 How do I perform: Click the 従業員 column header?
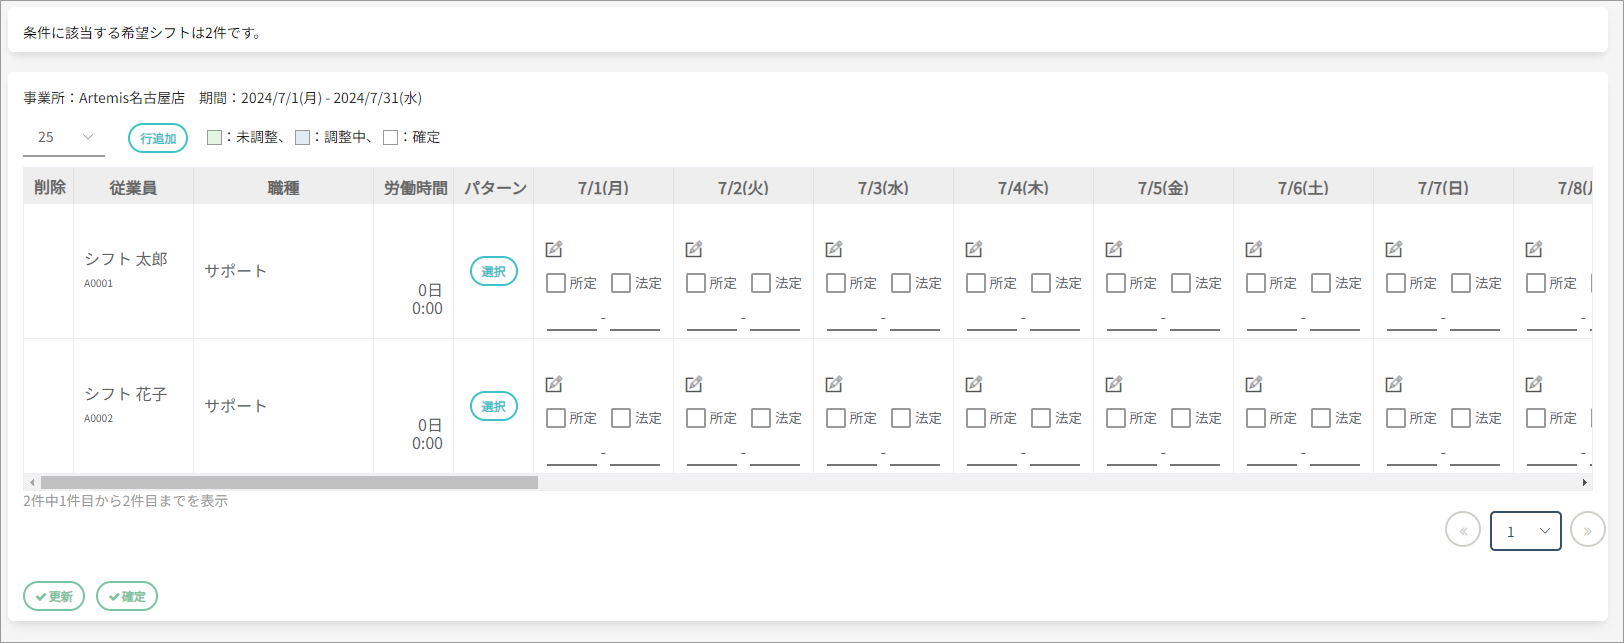coord(133,187)
